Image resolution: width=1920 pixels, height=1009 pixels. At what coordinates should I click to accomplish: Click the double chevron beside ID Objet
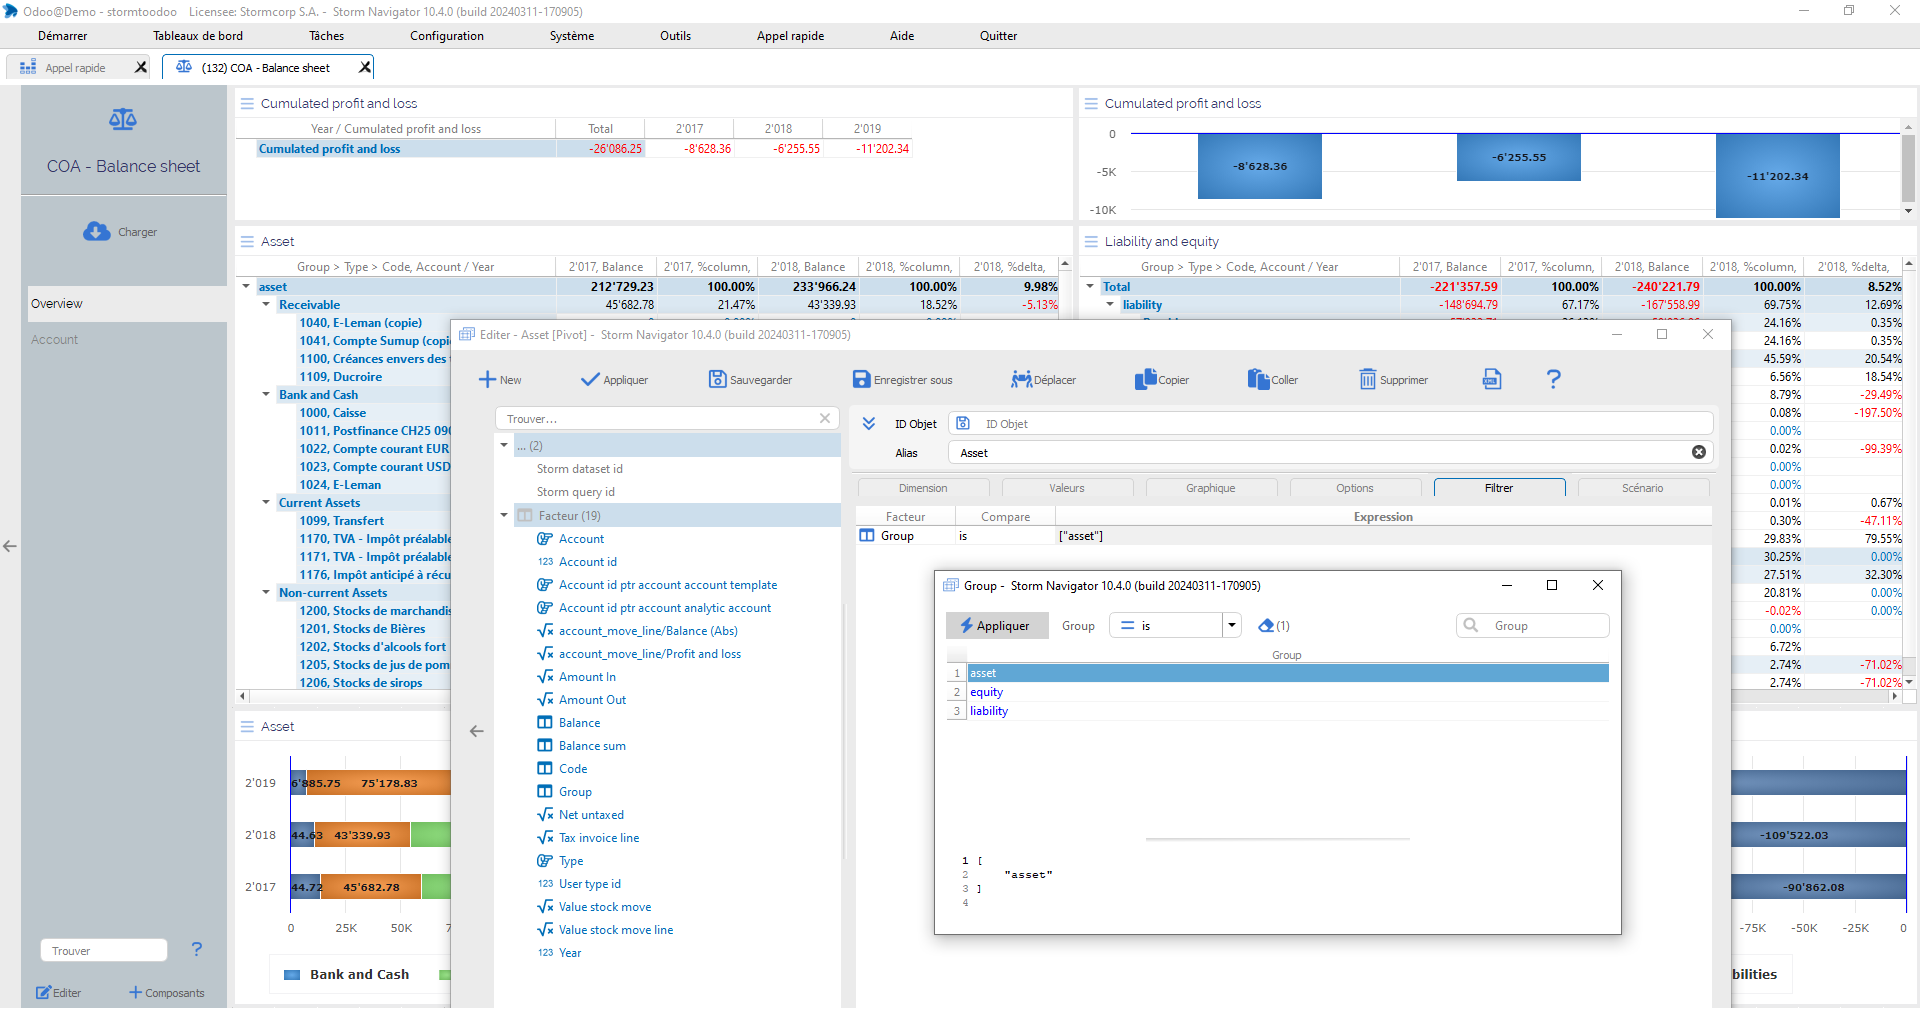[x=869, y=424]
